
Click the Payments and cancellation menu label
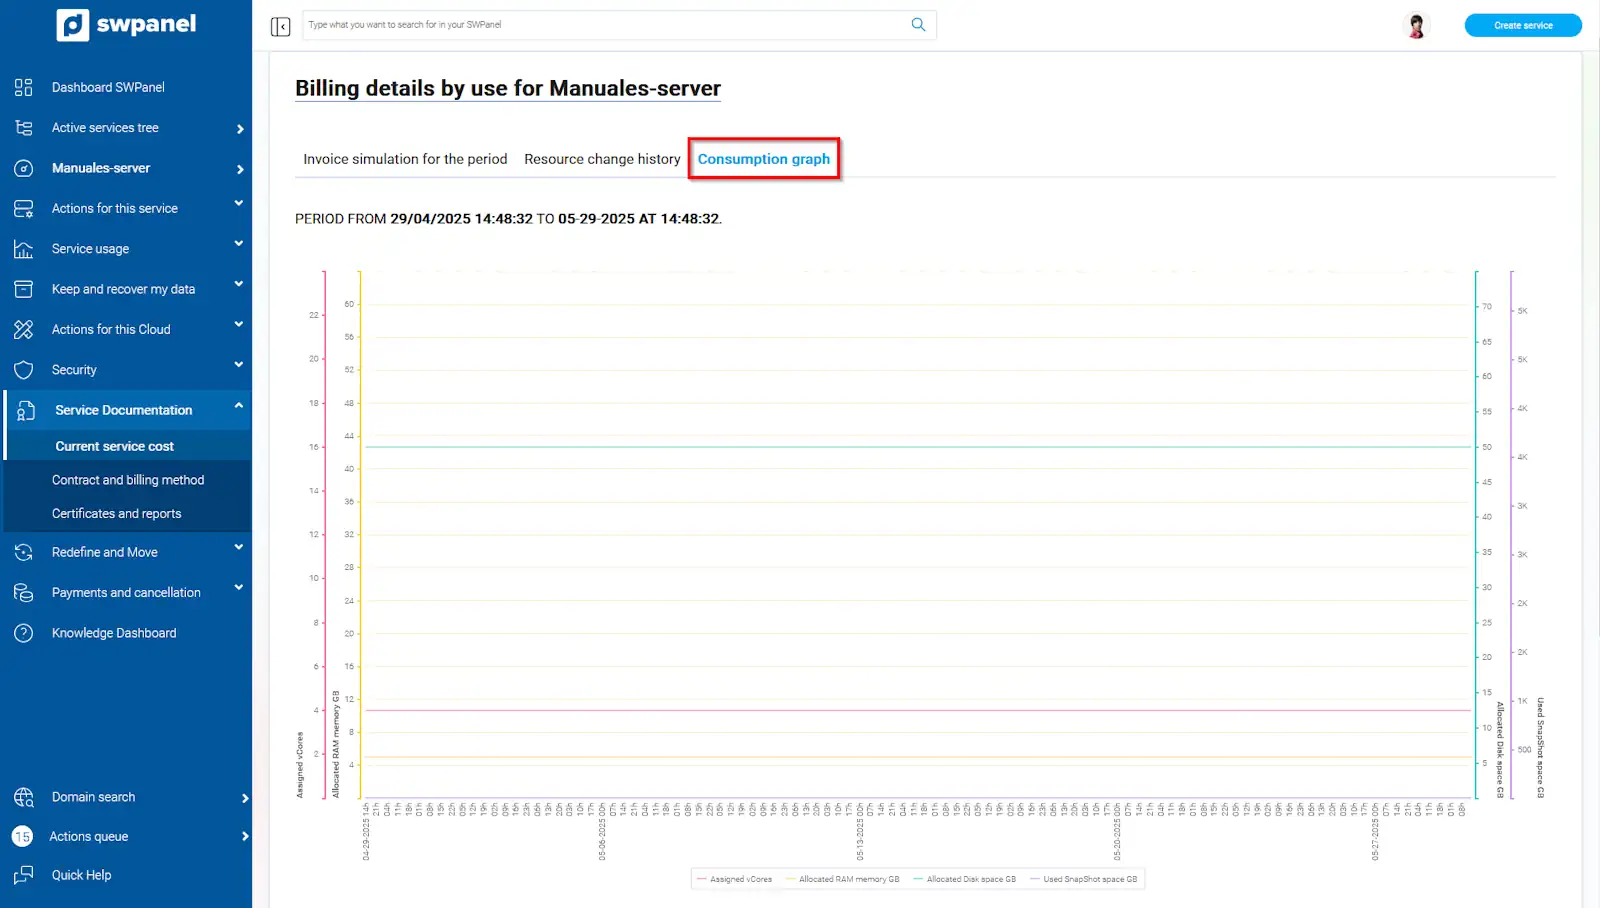(x=126, y=593)
